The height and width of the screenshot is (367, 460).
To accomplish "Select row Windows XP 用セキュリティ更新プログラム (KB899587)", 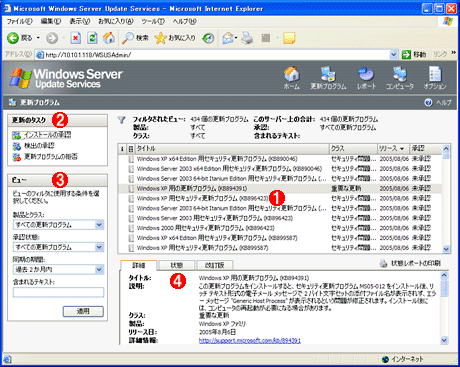I will 280,248.
